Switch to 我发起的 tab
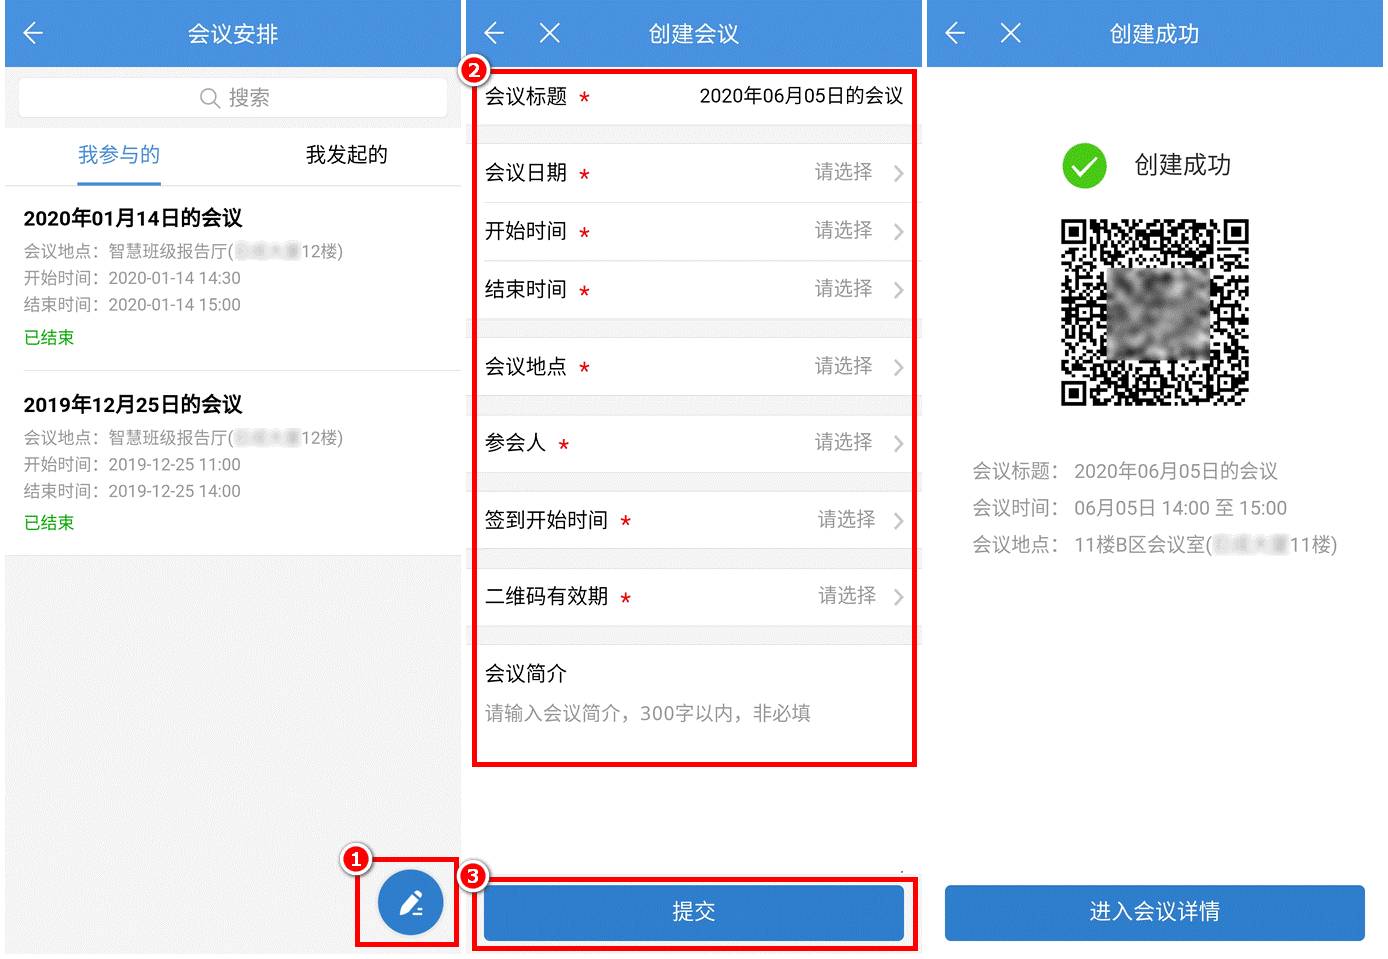 coord(346,155)
